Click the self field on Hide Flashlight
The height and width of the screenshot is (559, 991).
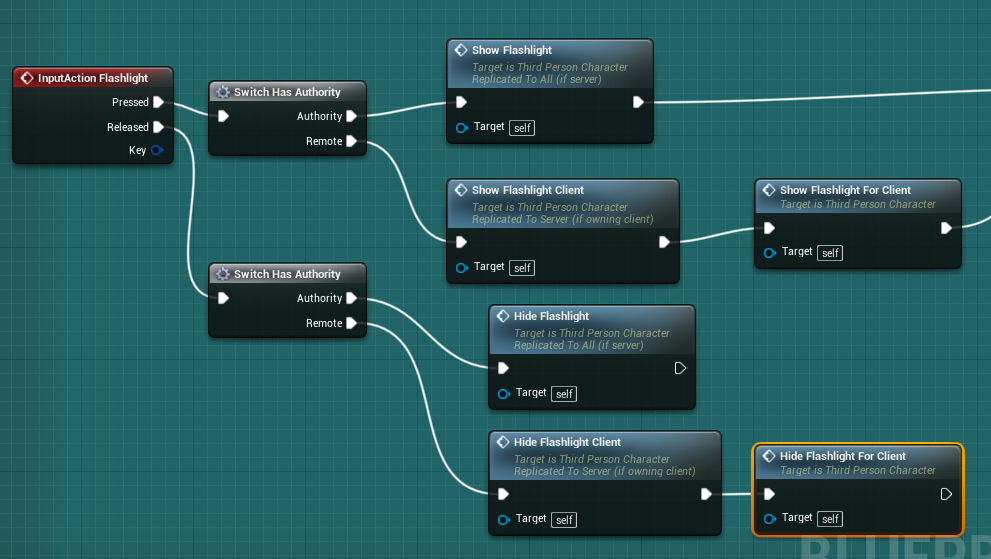pyautogui.click(x=564, y=395)
